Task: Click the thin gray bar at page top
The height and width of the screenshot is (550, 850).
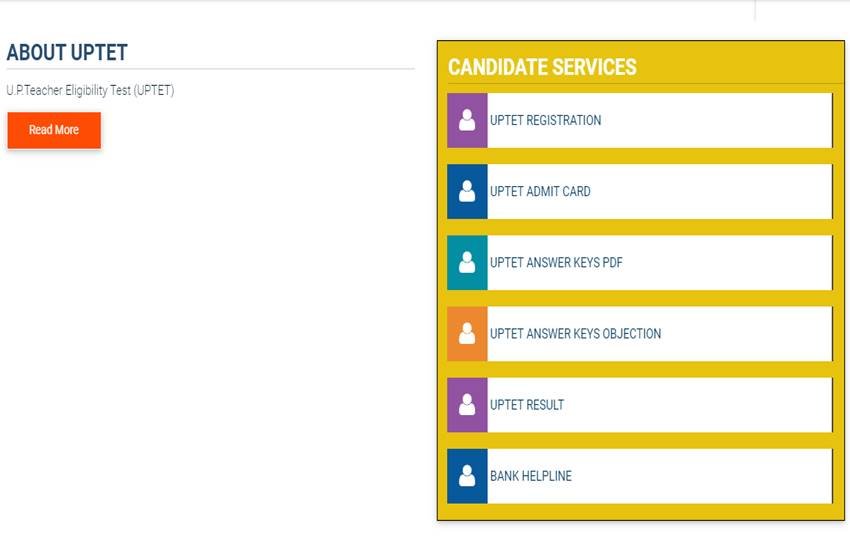Action: pyautogui.click(x=400, y=1)
